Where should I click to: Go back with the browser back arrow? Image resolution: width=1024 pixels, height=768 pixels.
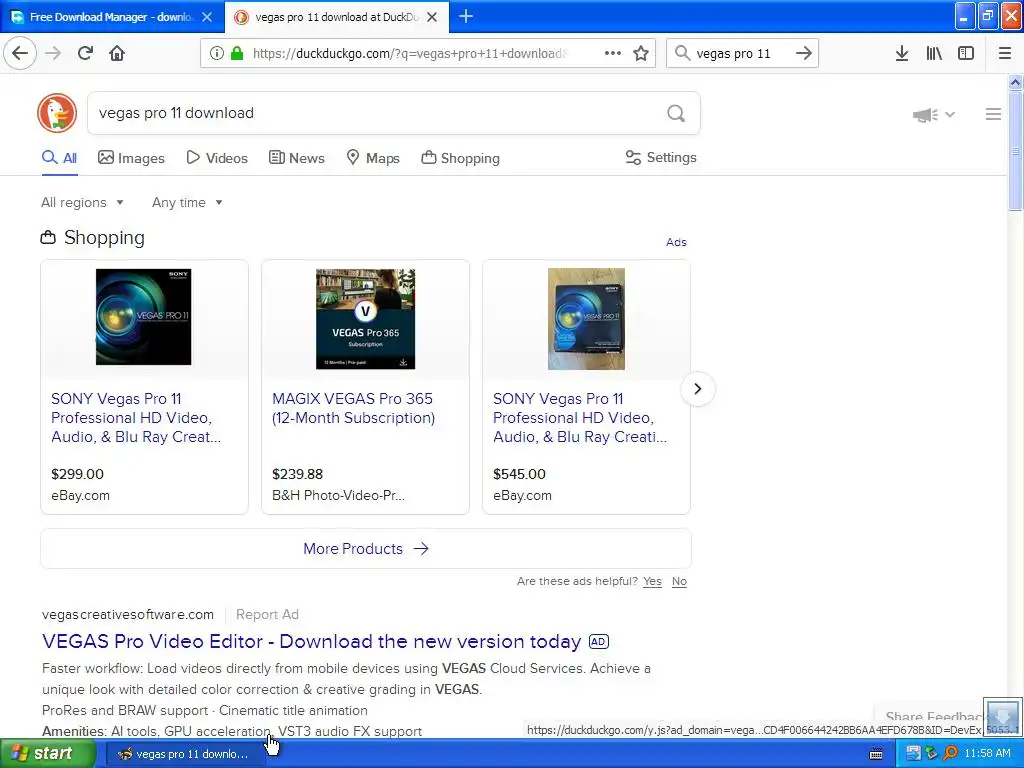click(20, 53)
